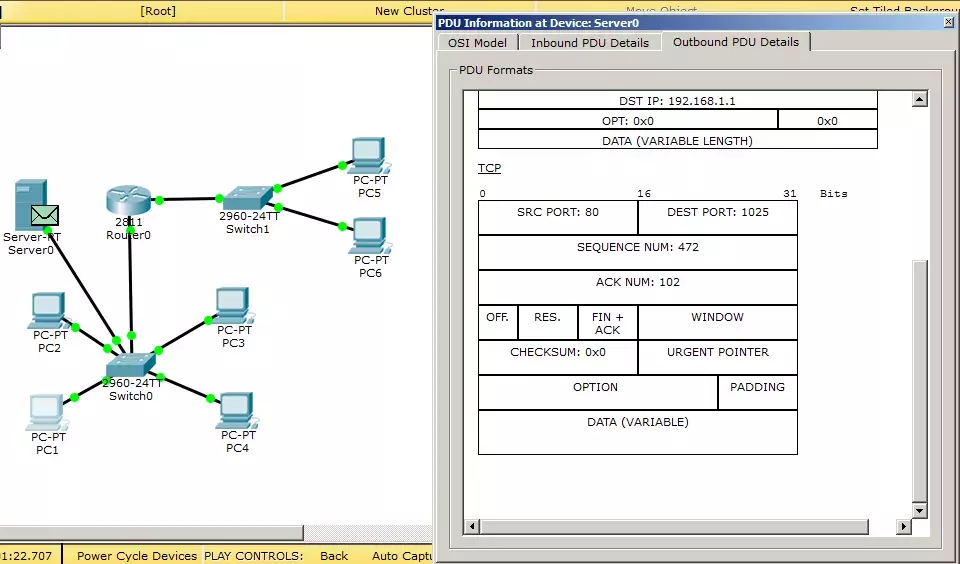Click the URGENT POINTER field

718,358
